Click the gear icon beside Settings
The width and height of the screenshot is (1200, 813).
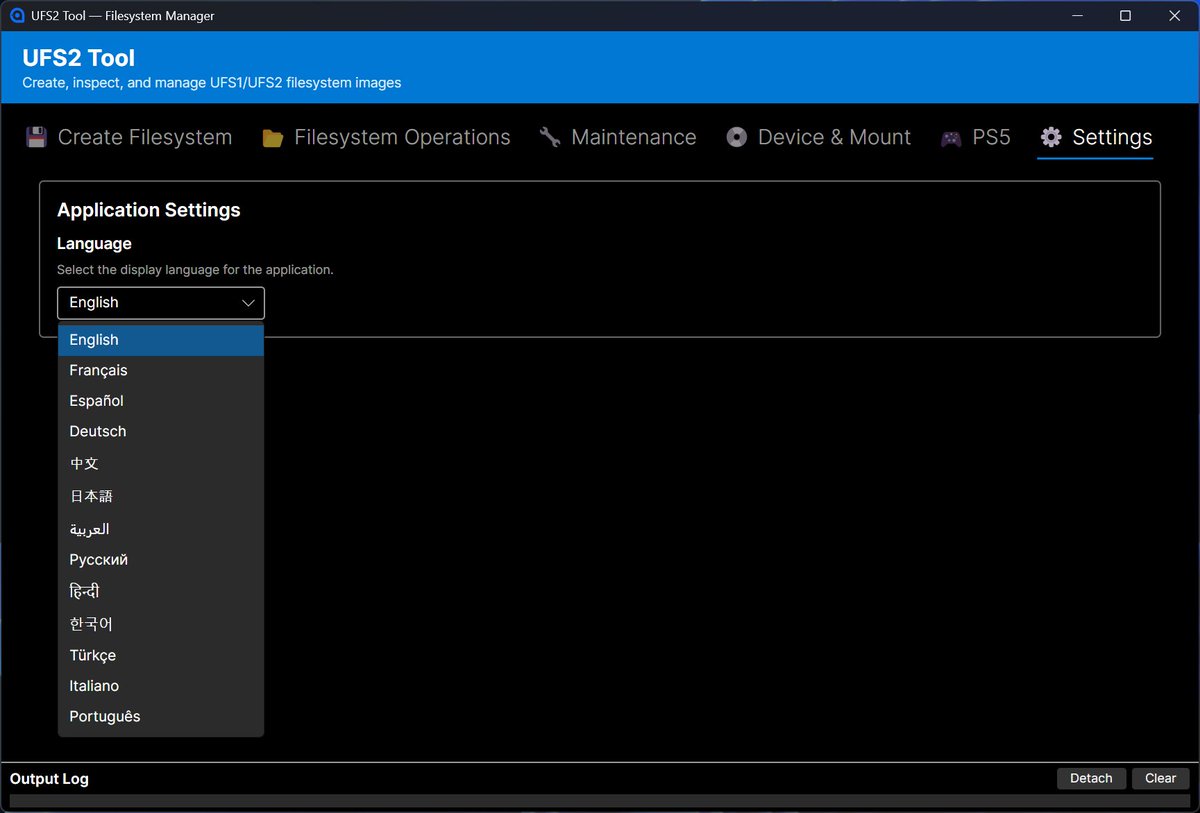pyautogui.click(x=1050, y=138)
